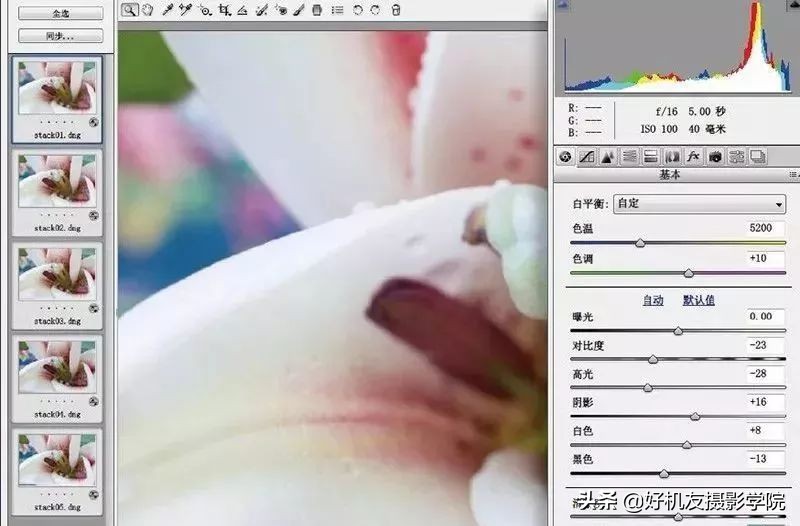Click the 对比度 contrast slider handle
The width and height of the screenshot is (800, 526).
tap(653, 360)
